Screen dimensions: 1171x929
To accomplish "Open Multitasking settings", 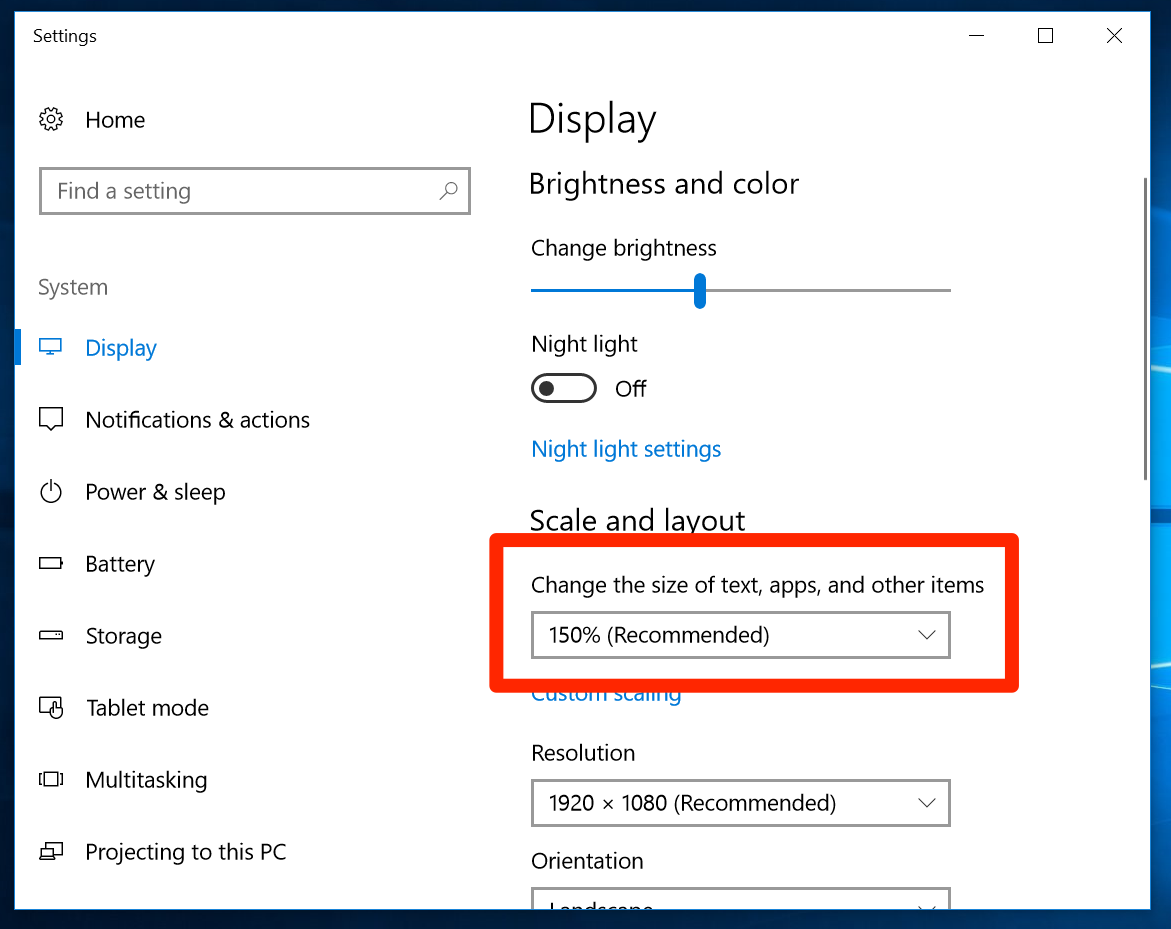I will pyautogui.click(x=146, y=780).
